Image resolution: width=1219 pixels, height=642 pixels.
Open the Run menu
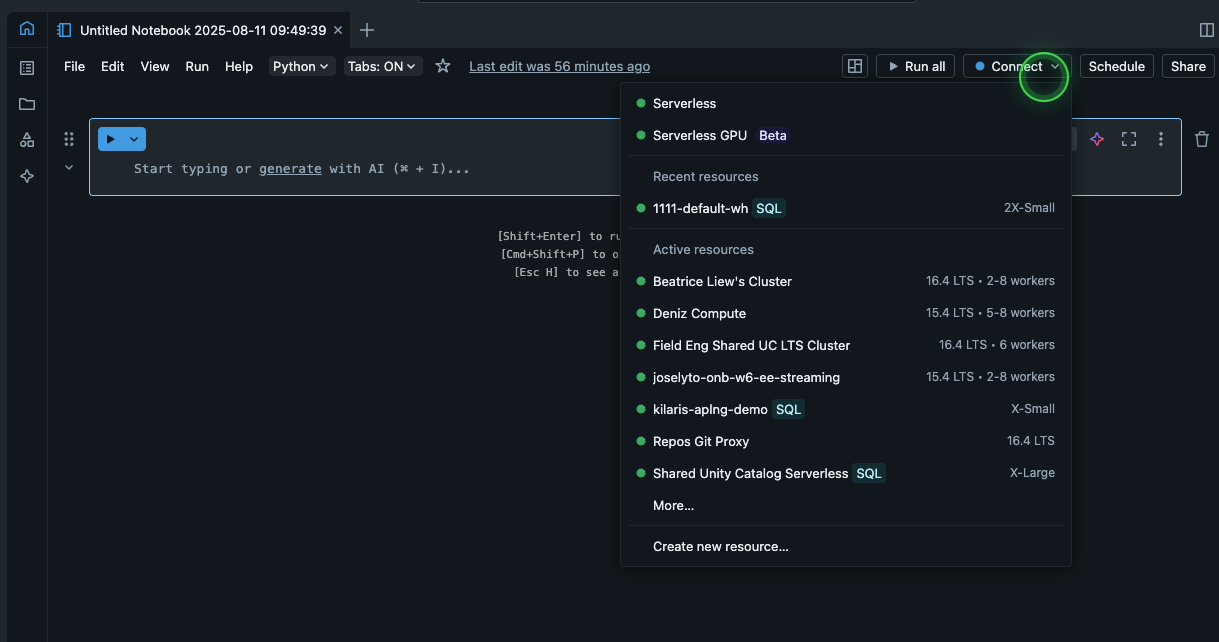click(197, 66)
